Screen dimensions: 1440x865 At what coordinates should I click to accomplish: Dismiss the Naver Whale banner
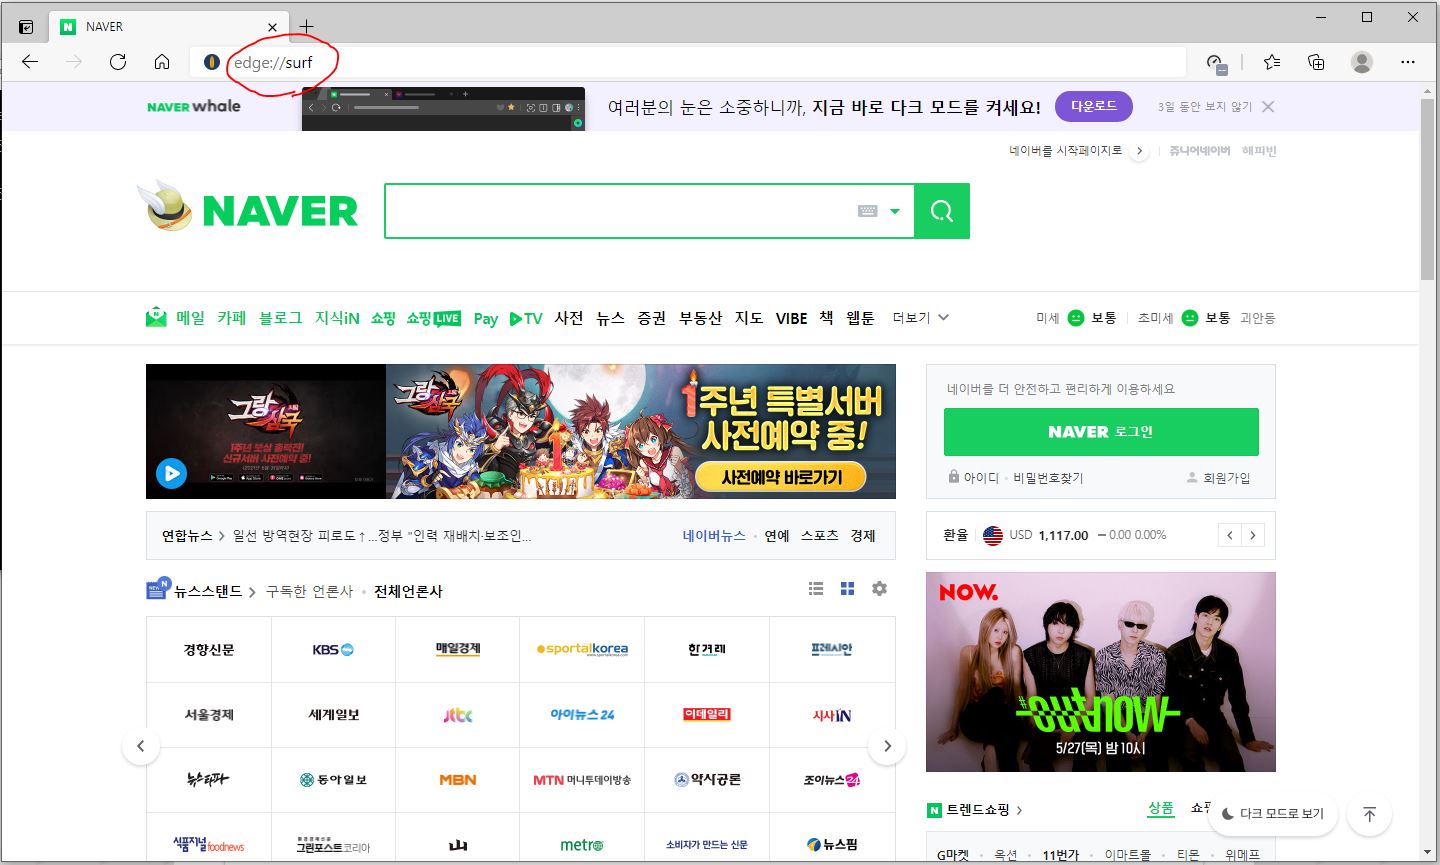pos(1268,107)
